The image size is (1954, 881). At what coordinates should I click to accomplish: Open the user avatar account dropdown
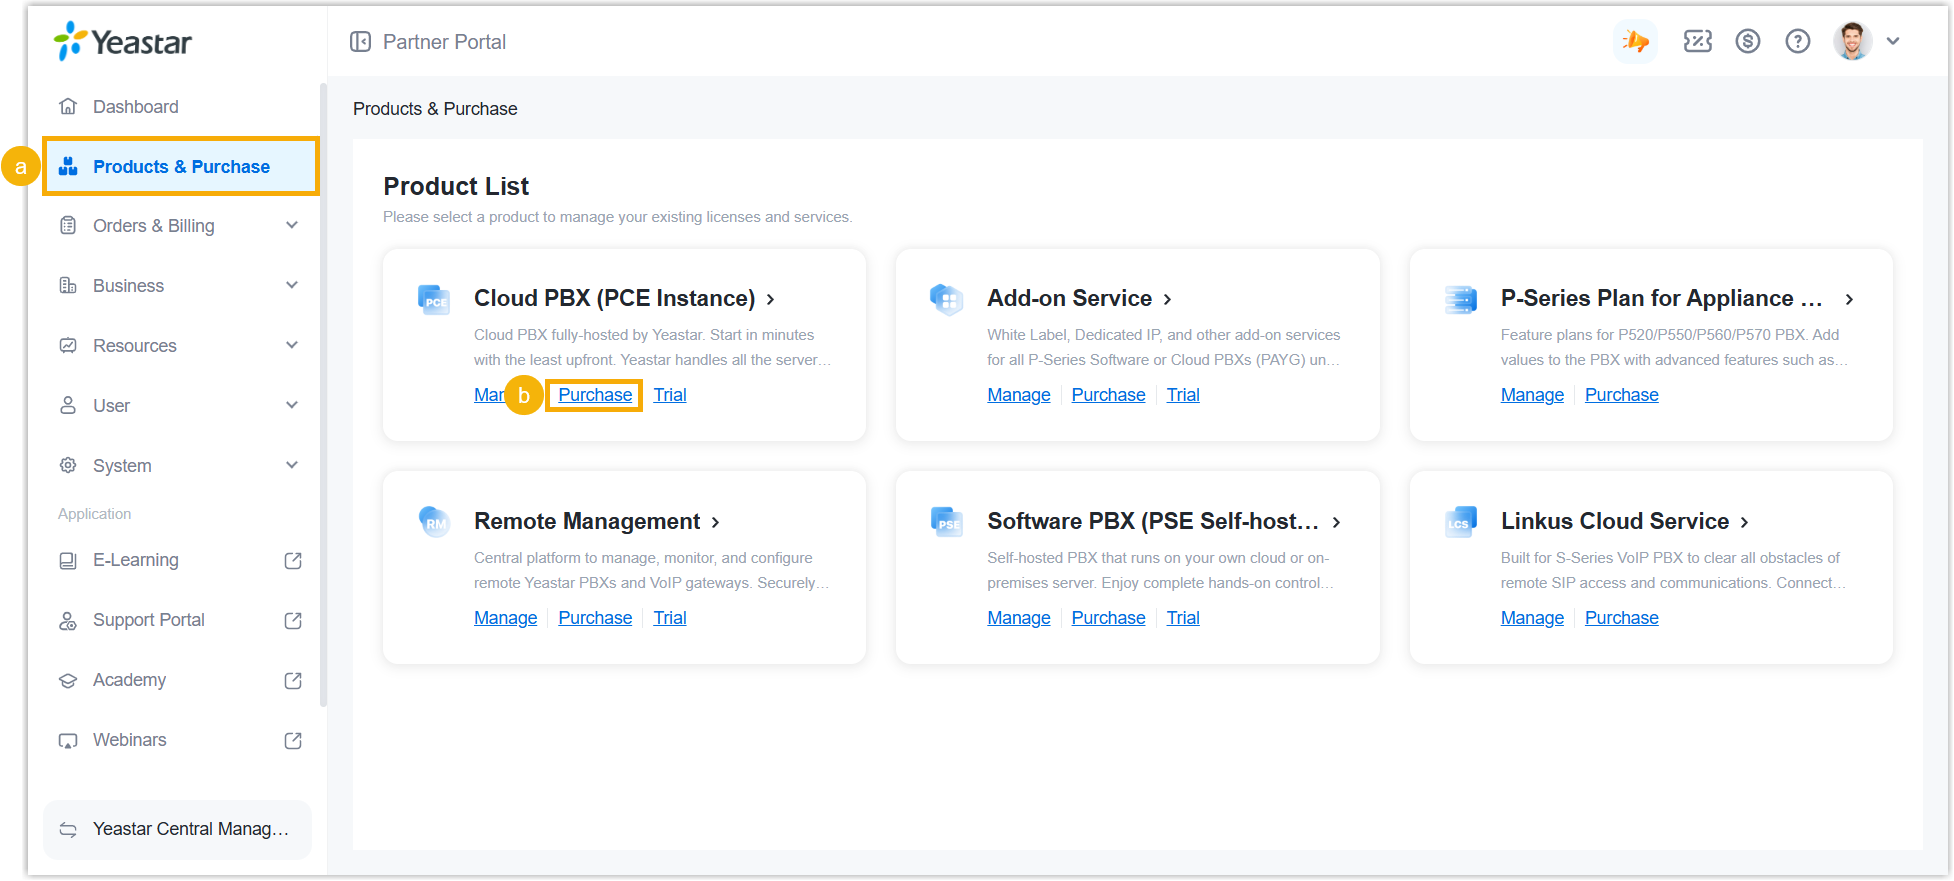tap(1866, 41)
